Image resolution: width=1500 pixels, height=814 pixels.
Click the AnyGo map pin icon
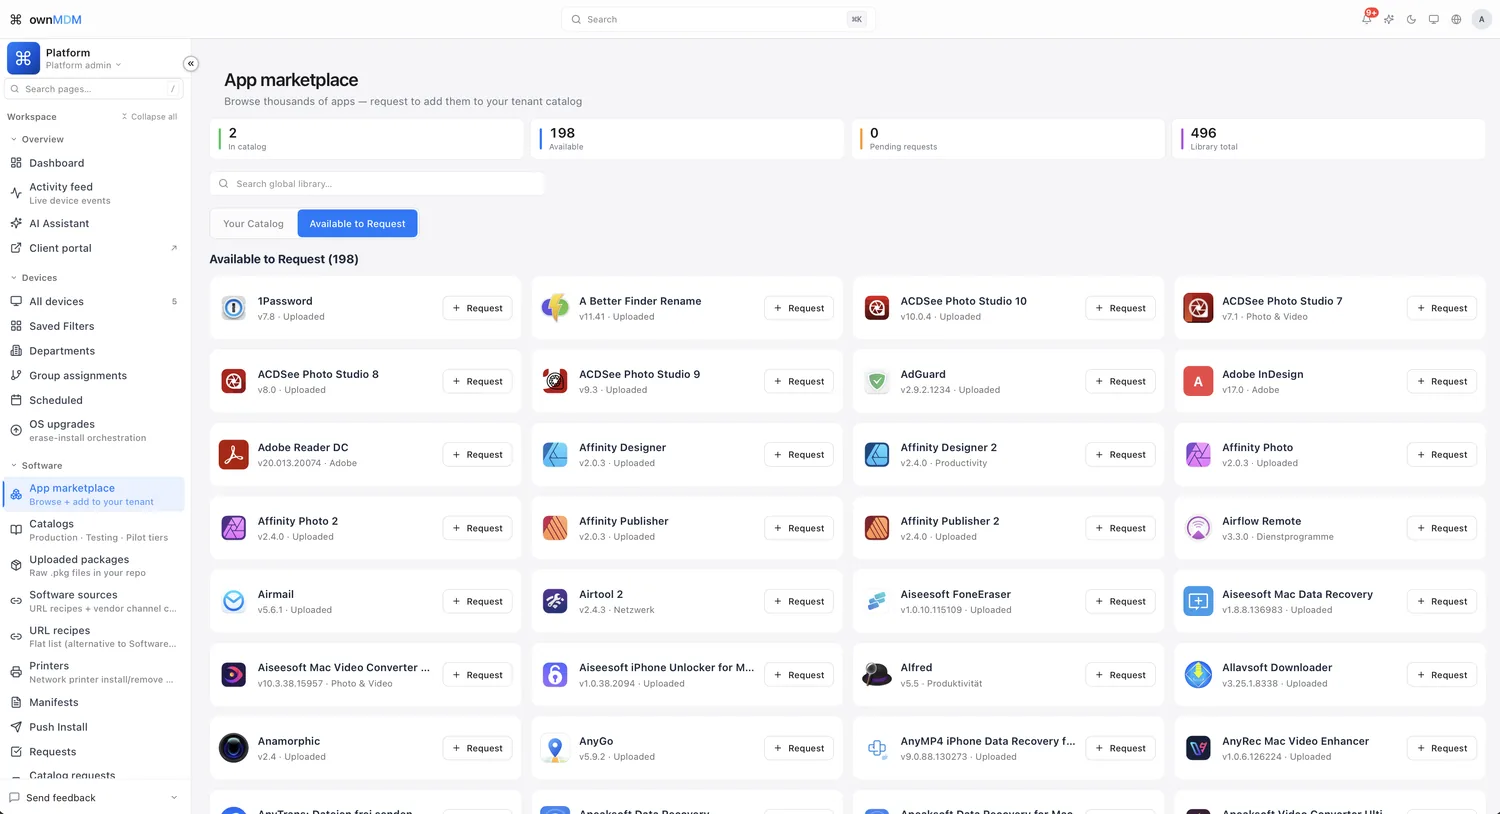click(555, 748)
